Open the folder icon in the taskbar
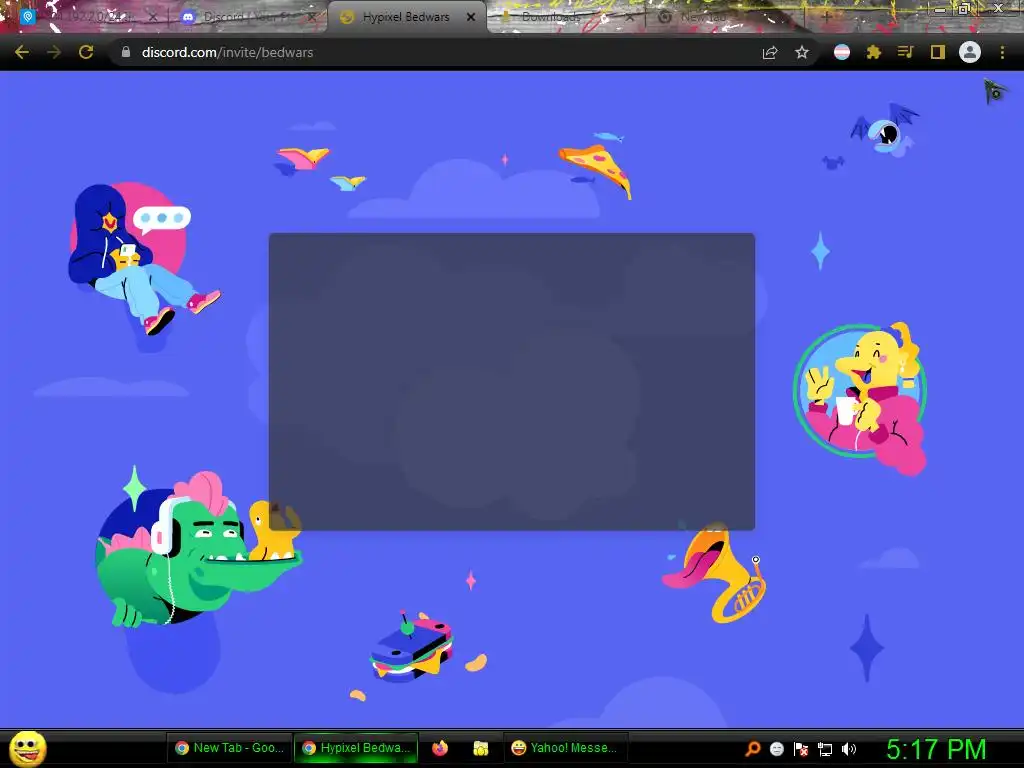The image size is (1024, 768). click(x=481, y=748)
